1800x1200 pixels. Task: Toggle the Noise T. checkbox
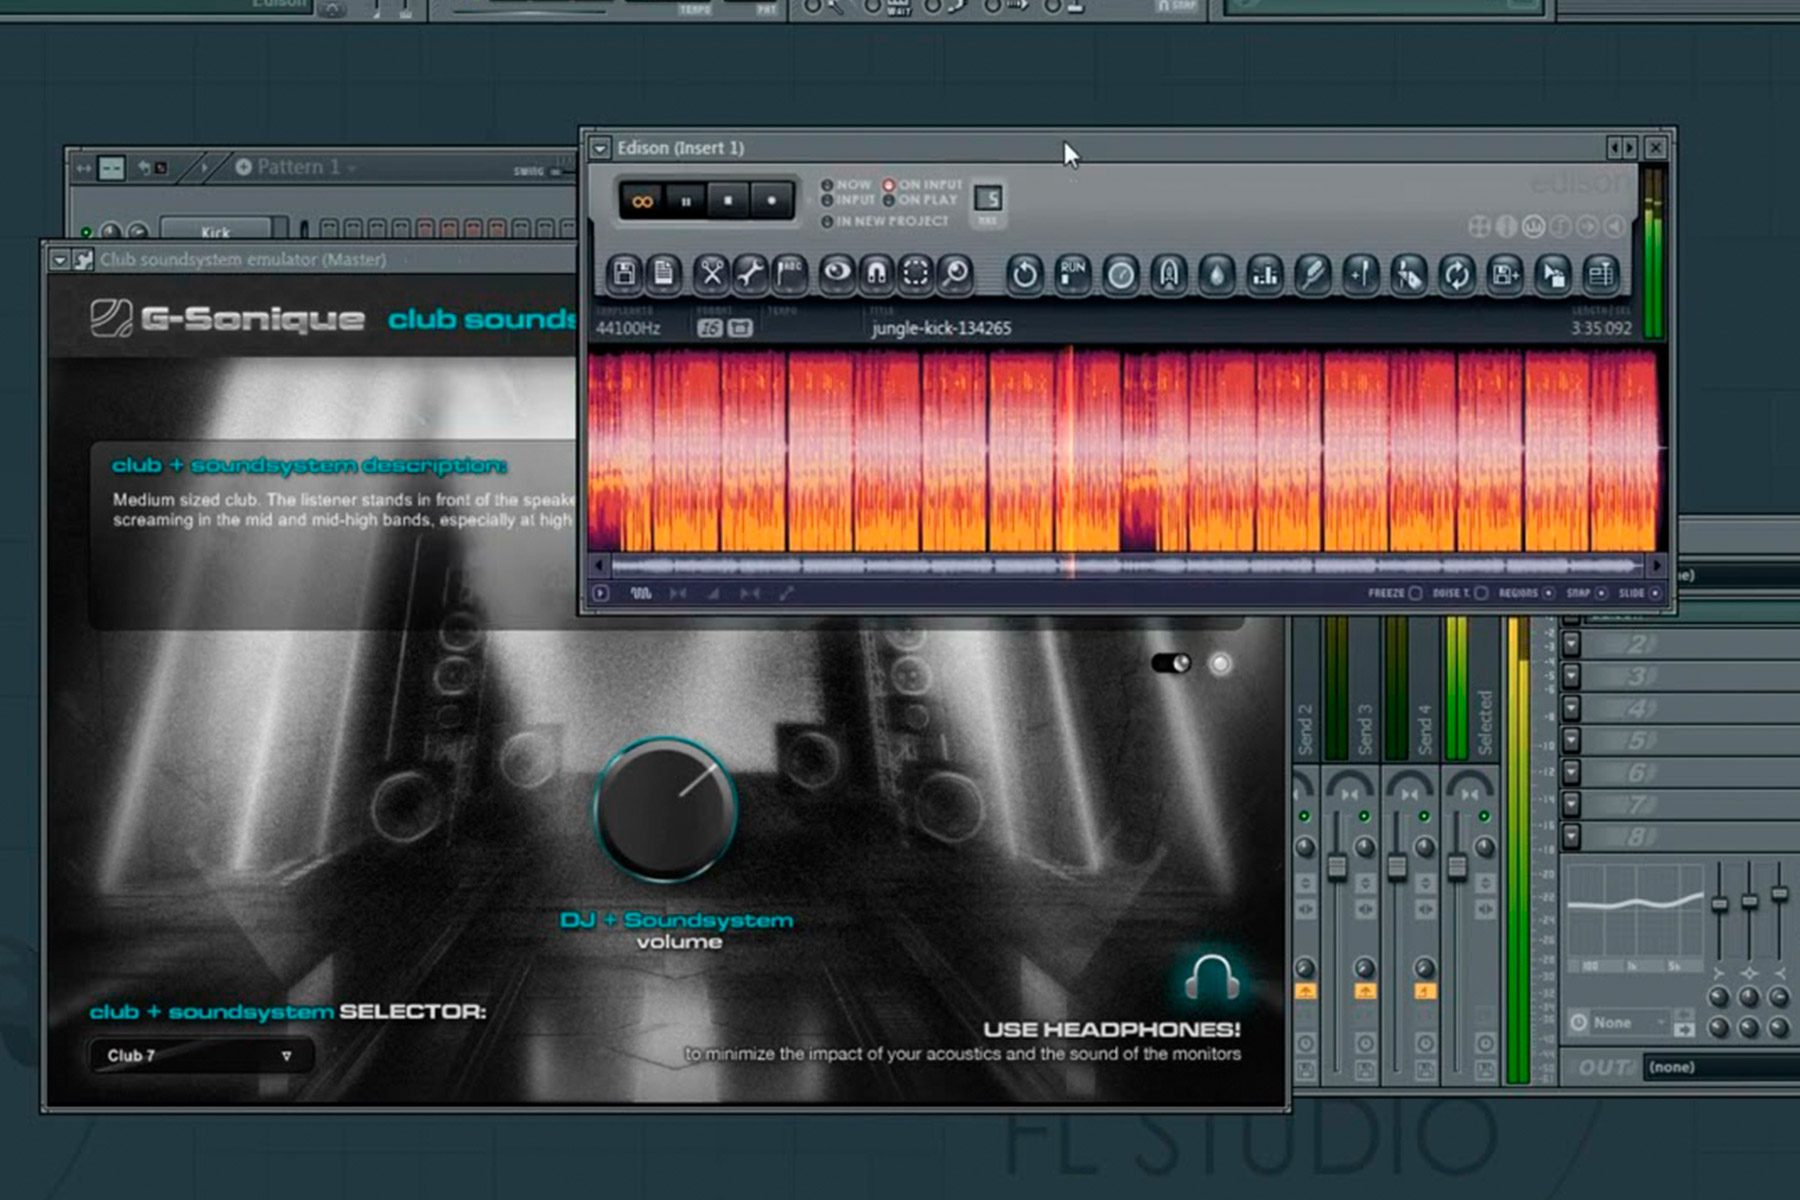pyautogui.click(x=1481, y=593)
